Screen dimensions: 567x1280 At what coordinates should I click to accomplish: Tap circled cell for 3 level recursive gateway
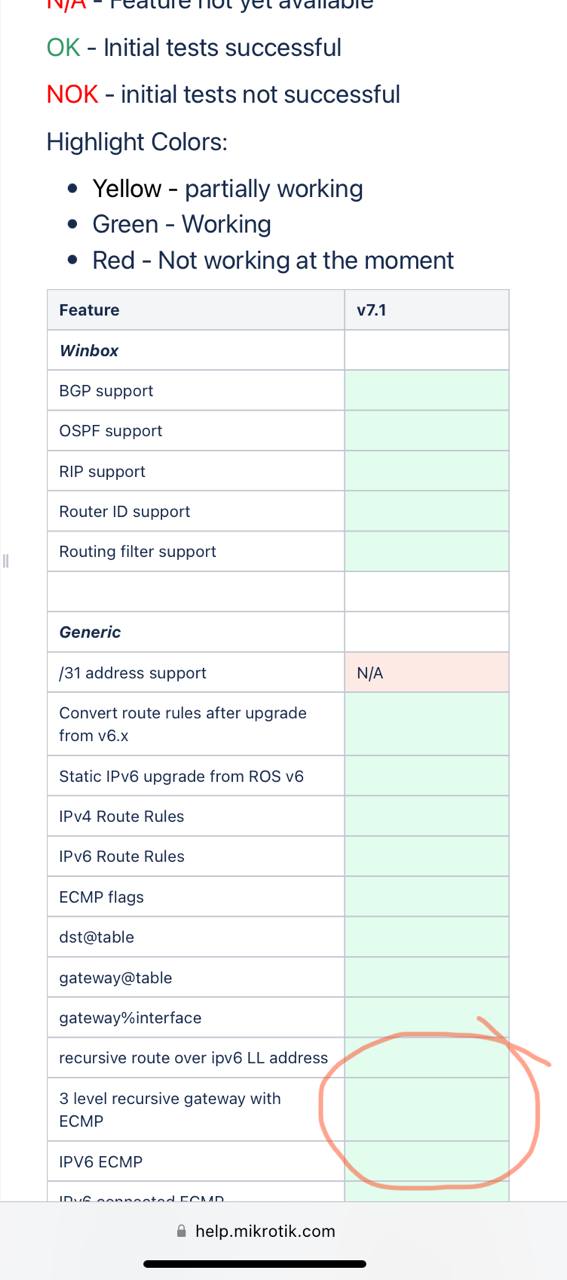427,1109
